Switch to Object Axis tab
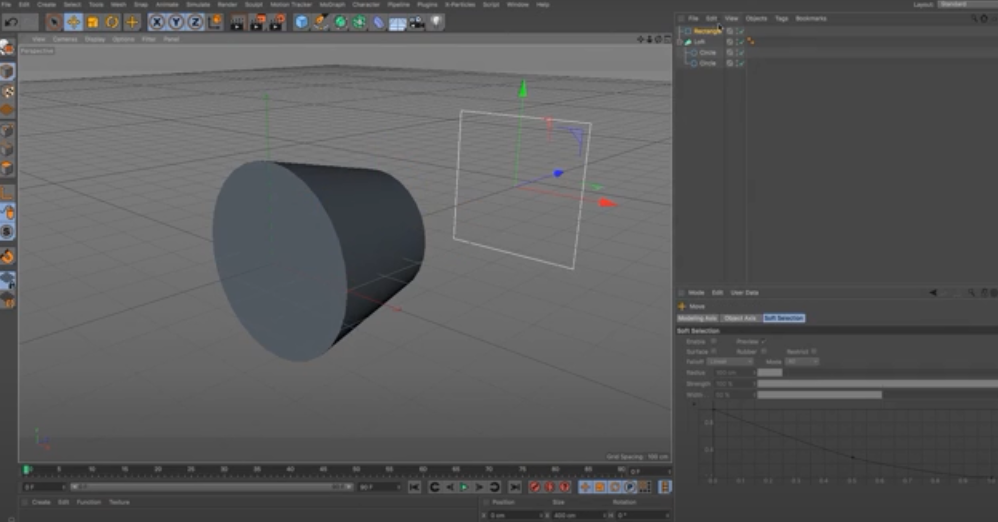 coord(740,318)
